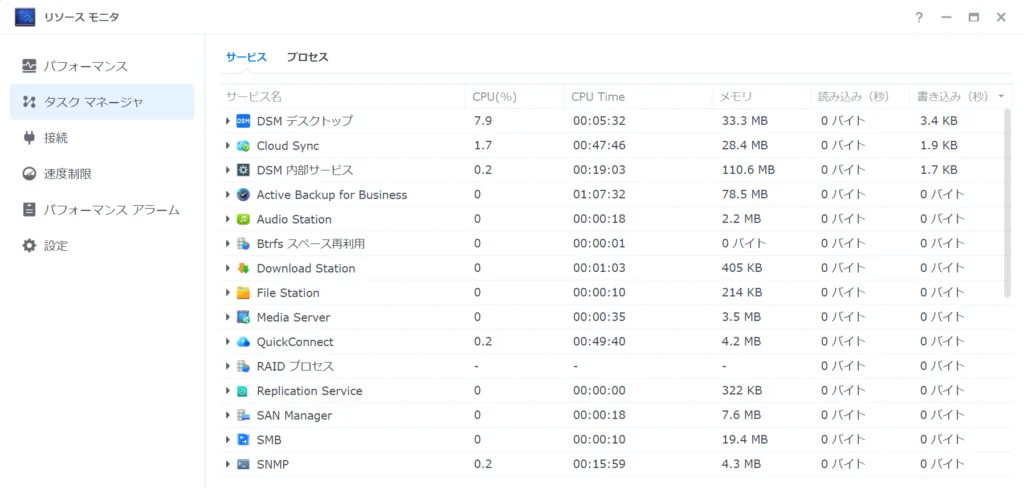Click the Audio Station icon
Screen dimensions: 1024x488
[x=243, y=219]
